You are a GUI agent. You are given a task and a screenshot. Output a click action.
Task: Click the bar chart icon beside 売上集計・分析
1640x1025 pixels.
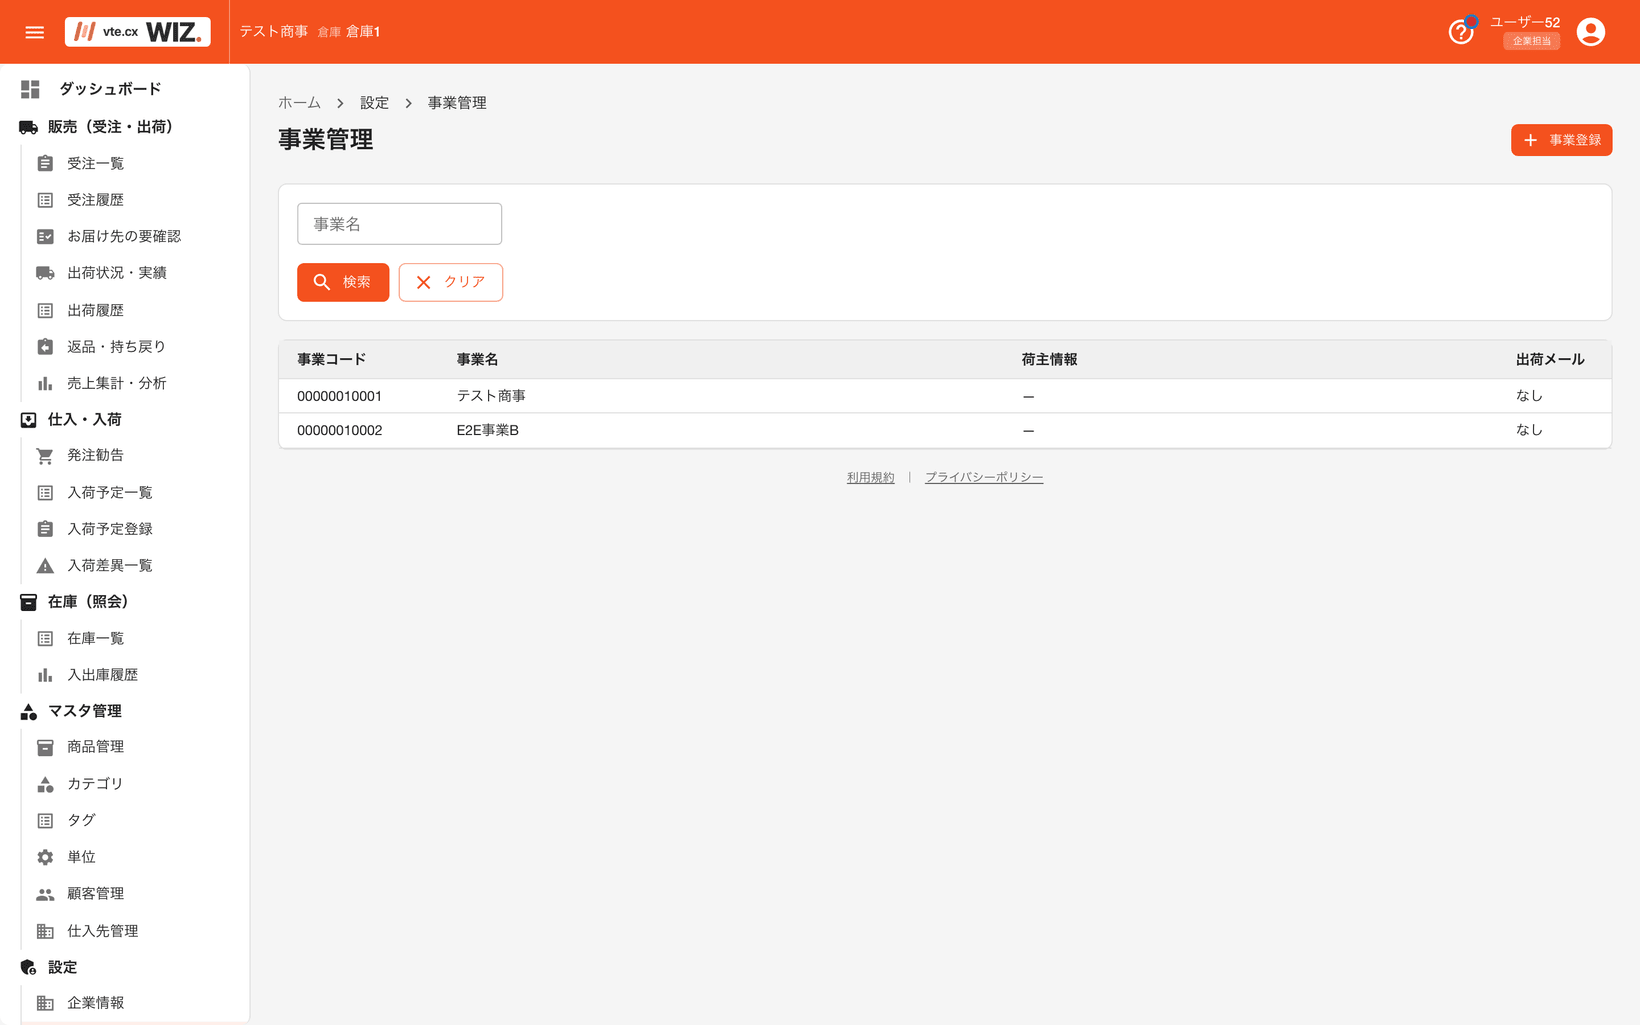coord(45,383)
